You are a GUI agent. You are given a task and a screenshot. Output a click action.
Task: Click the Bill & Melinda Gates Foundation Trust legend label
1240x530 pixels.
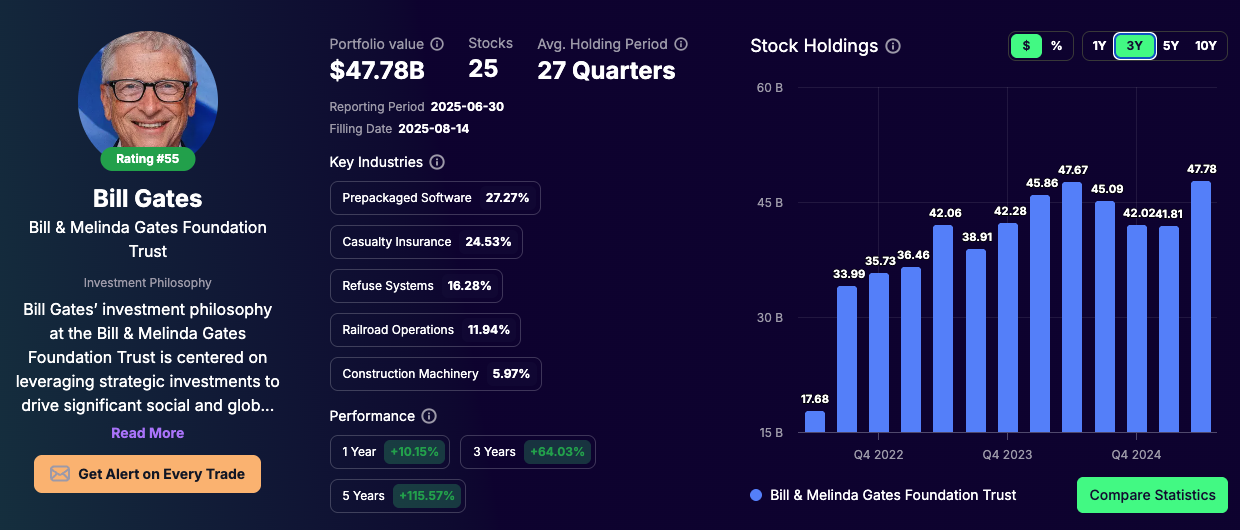pyautogui.click(x=893, y=495)
